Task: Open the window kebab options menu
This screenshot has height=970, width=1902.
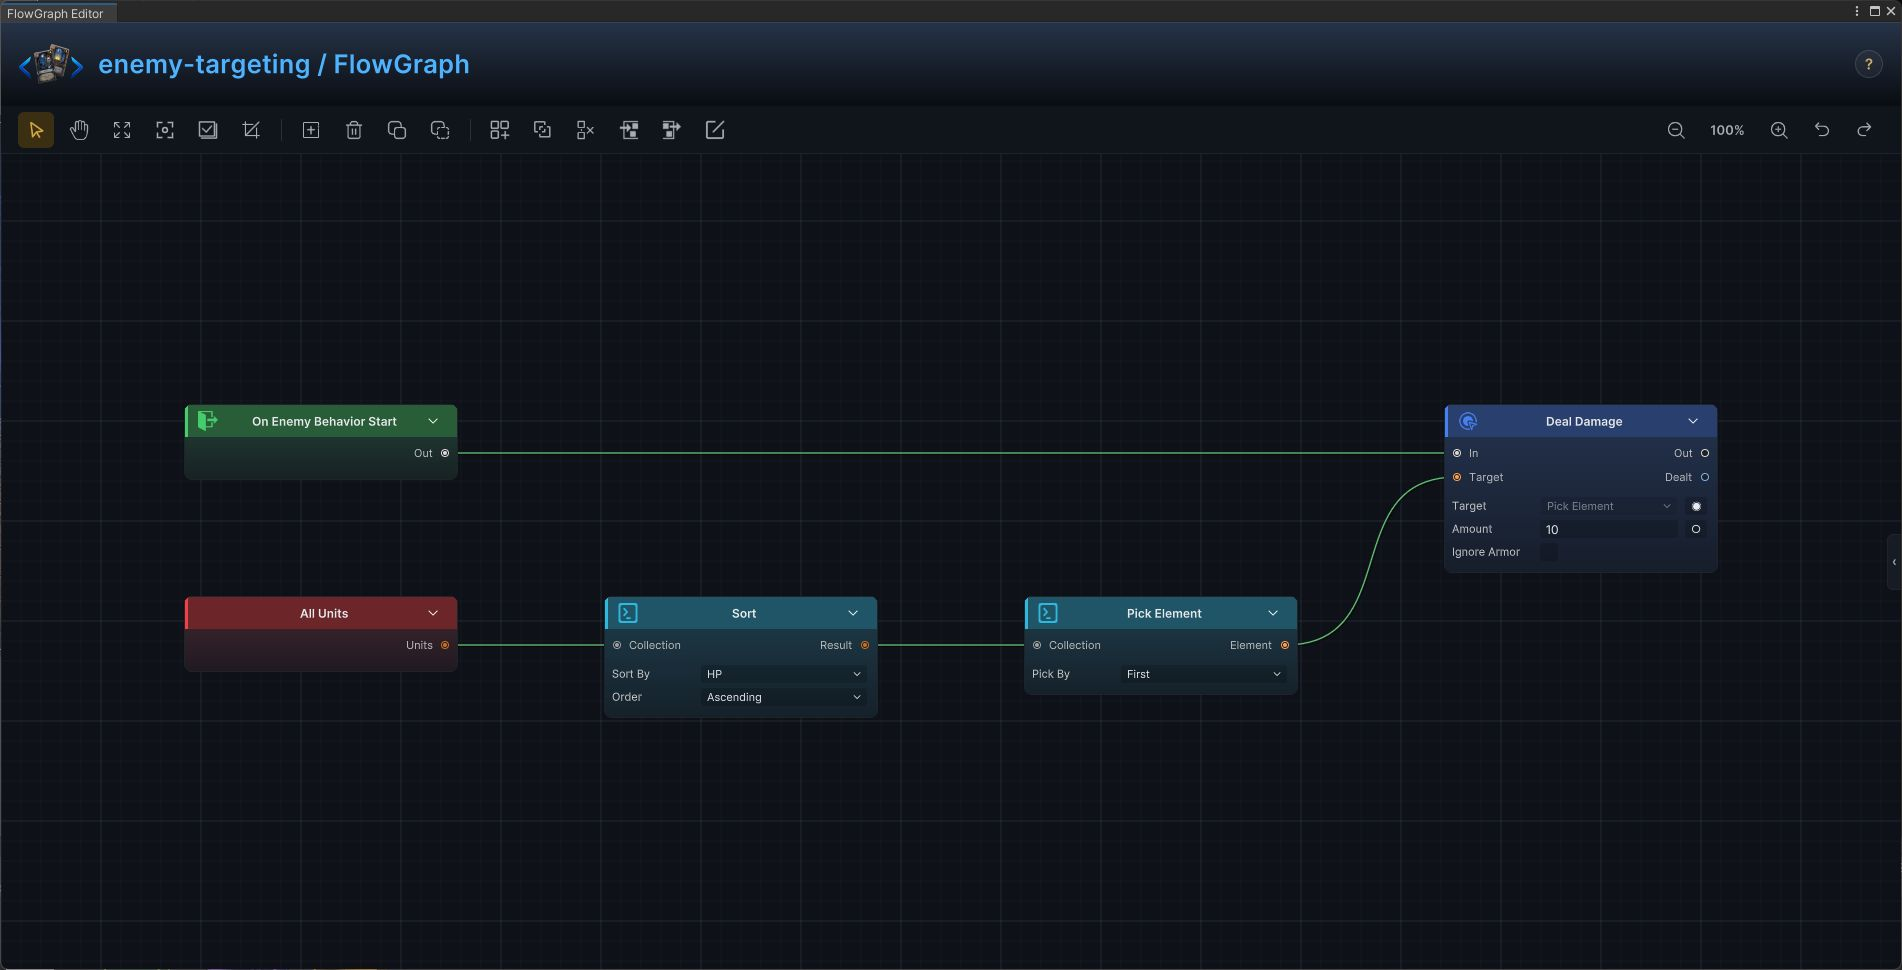Action: pos(1857,11)
